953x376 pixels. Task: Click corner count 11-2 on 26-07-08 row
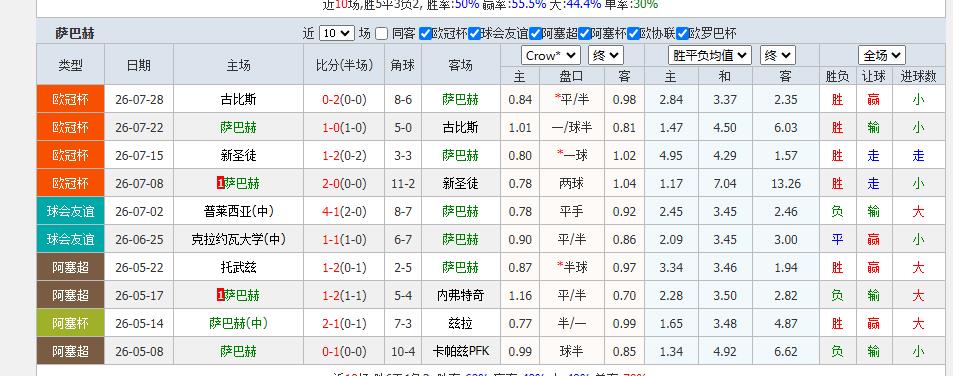402,183
